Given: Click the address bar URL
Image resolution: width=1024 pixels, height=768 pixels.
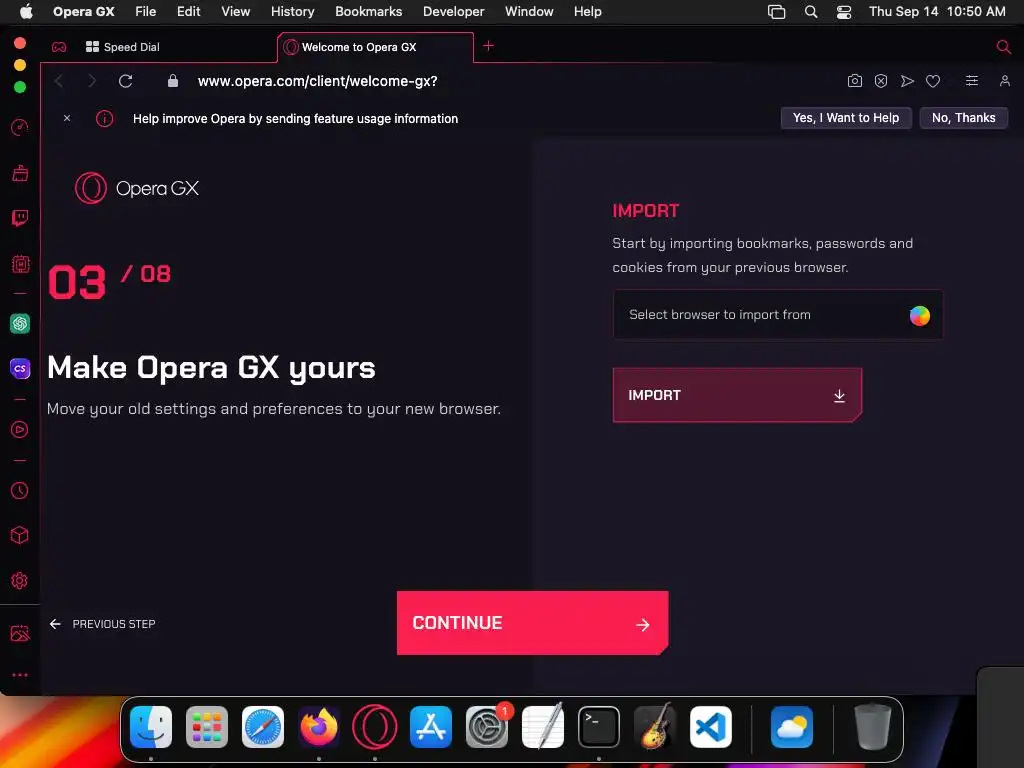Looking at the screenshot, I should 317,81.
